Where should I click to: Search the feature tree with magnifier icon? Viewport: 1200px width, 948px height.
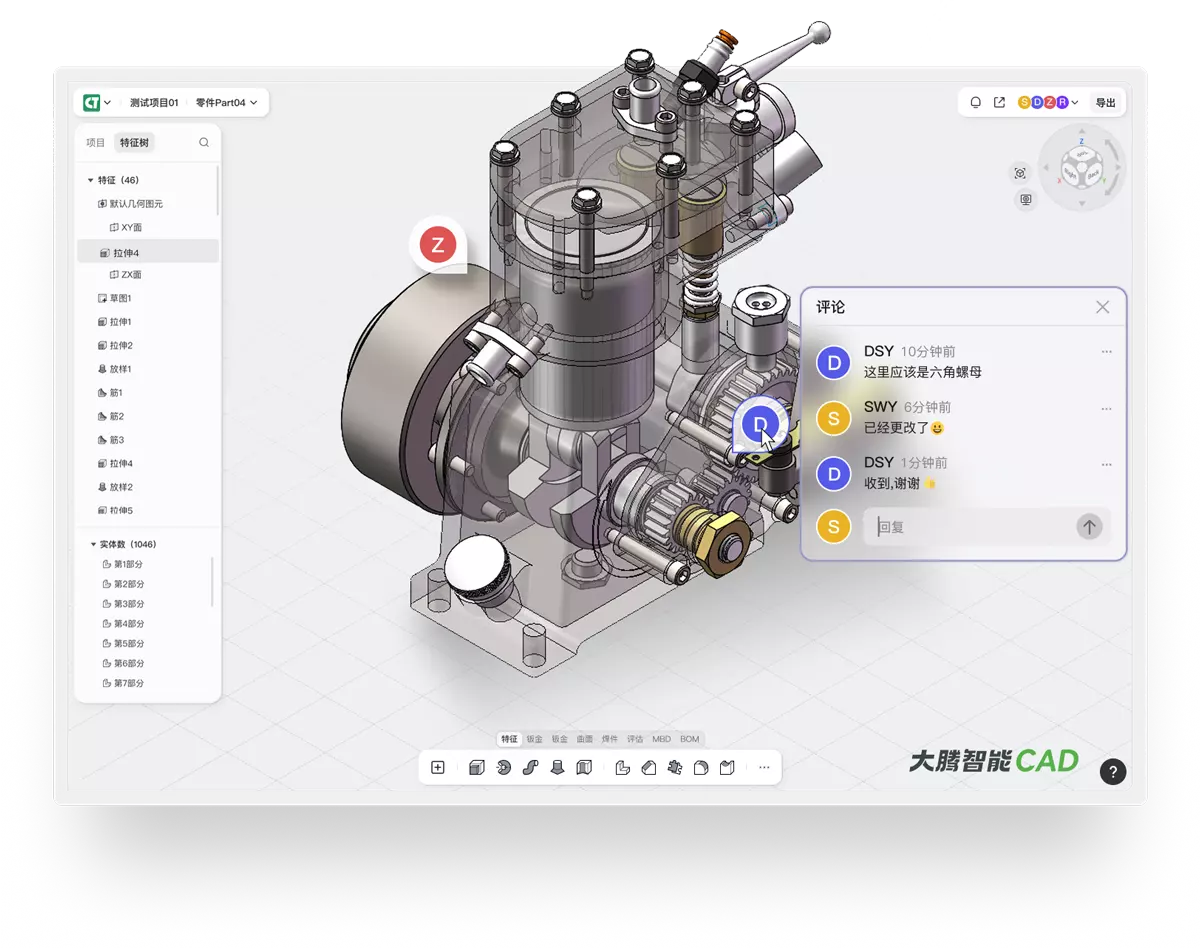(x=204, y=143)
